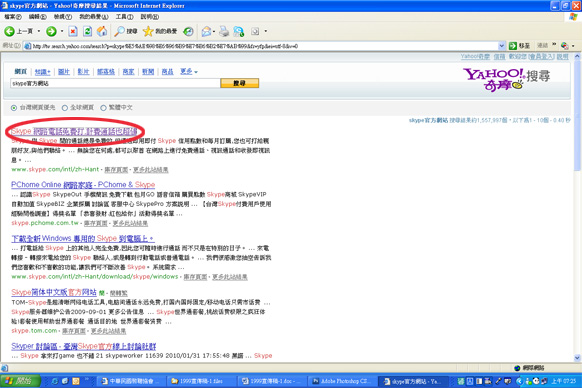Click the Skype toolbar icon

(x=238, y=32)
